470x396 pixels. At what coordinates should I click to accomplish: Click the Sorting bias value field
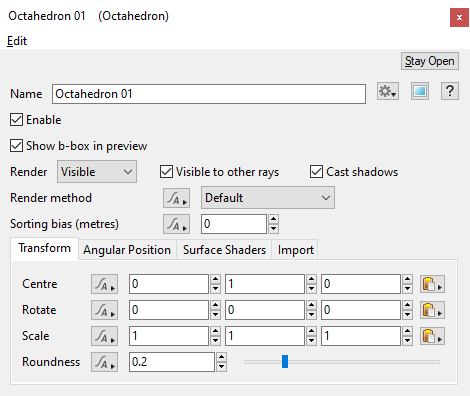234,224
